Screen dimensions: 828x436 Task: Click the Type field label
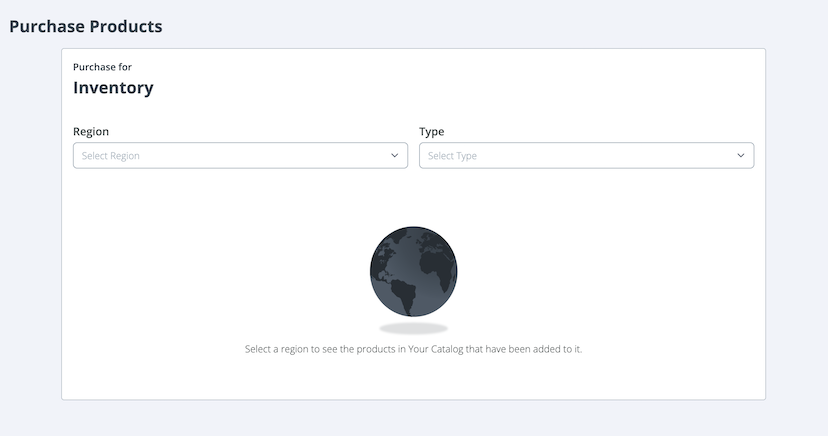tap(432, 131)
